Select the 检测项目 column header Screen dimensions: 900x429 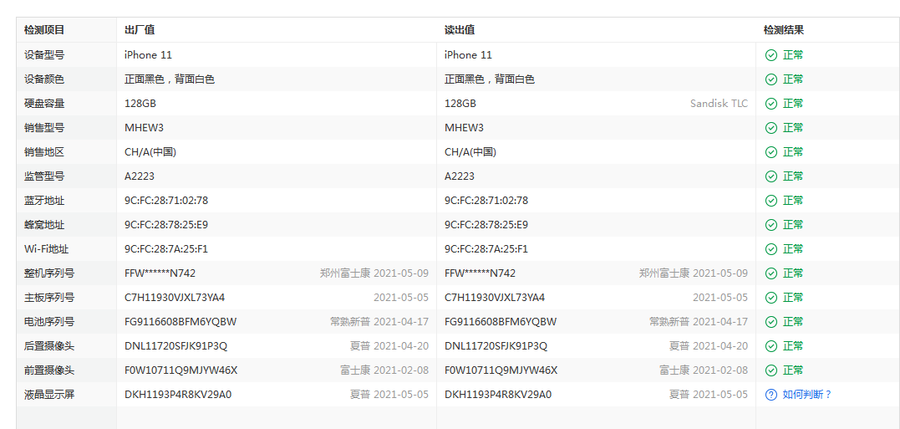tap(44, 30)
